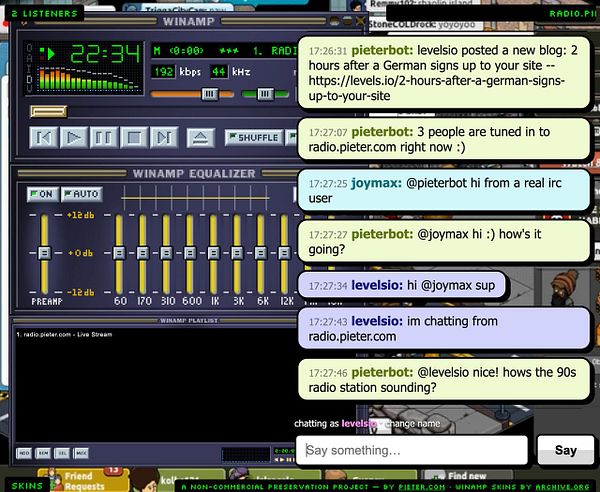Focus the Say something chat input

(x=412, y=450)
